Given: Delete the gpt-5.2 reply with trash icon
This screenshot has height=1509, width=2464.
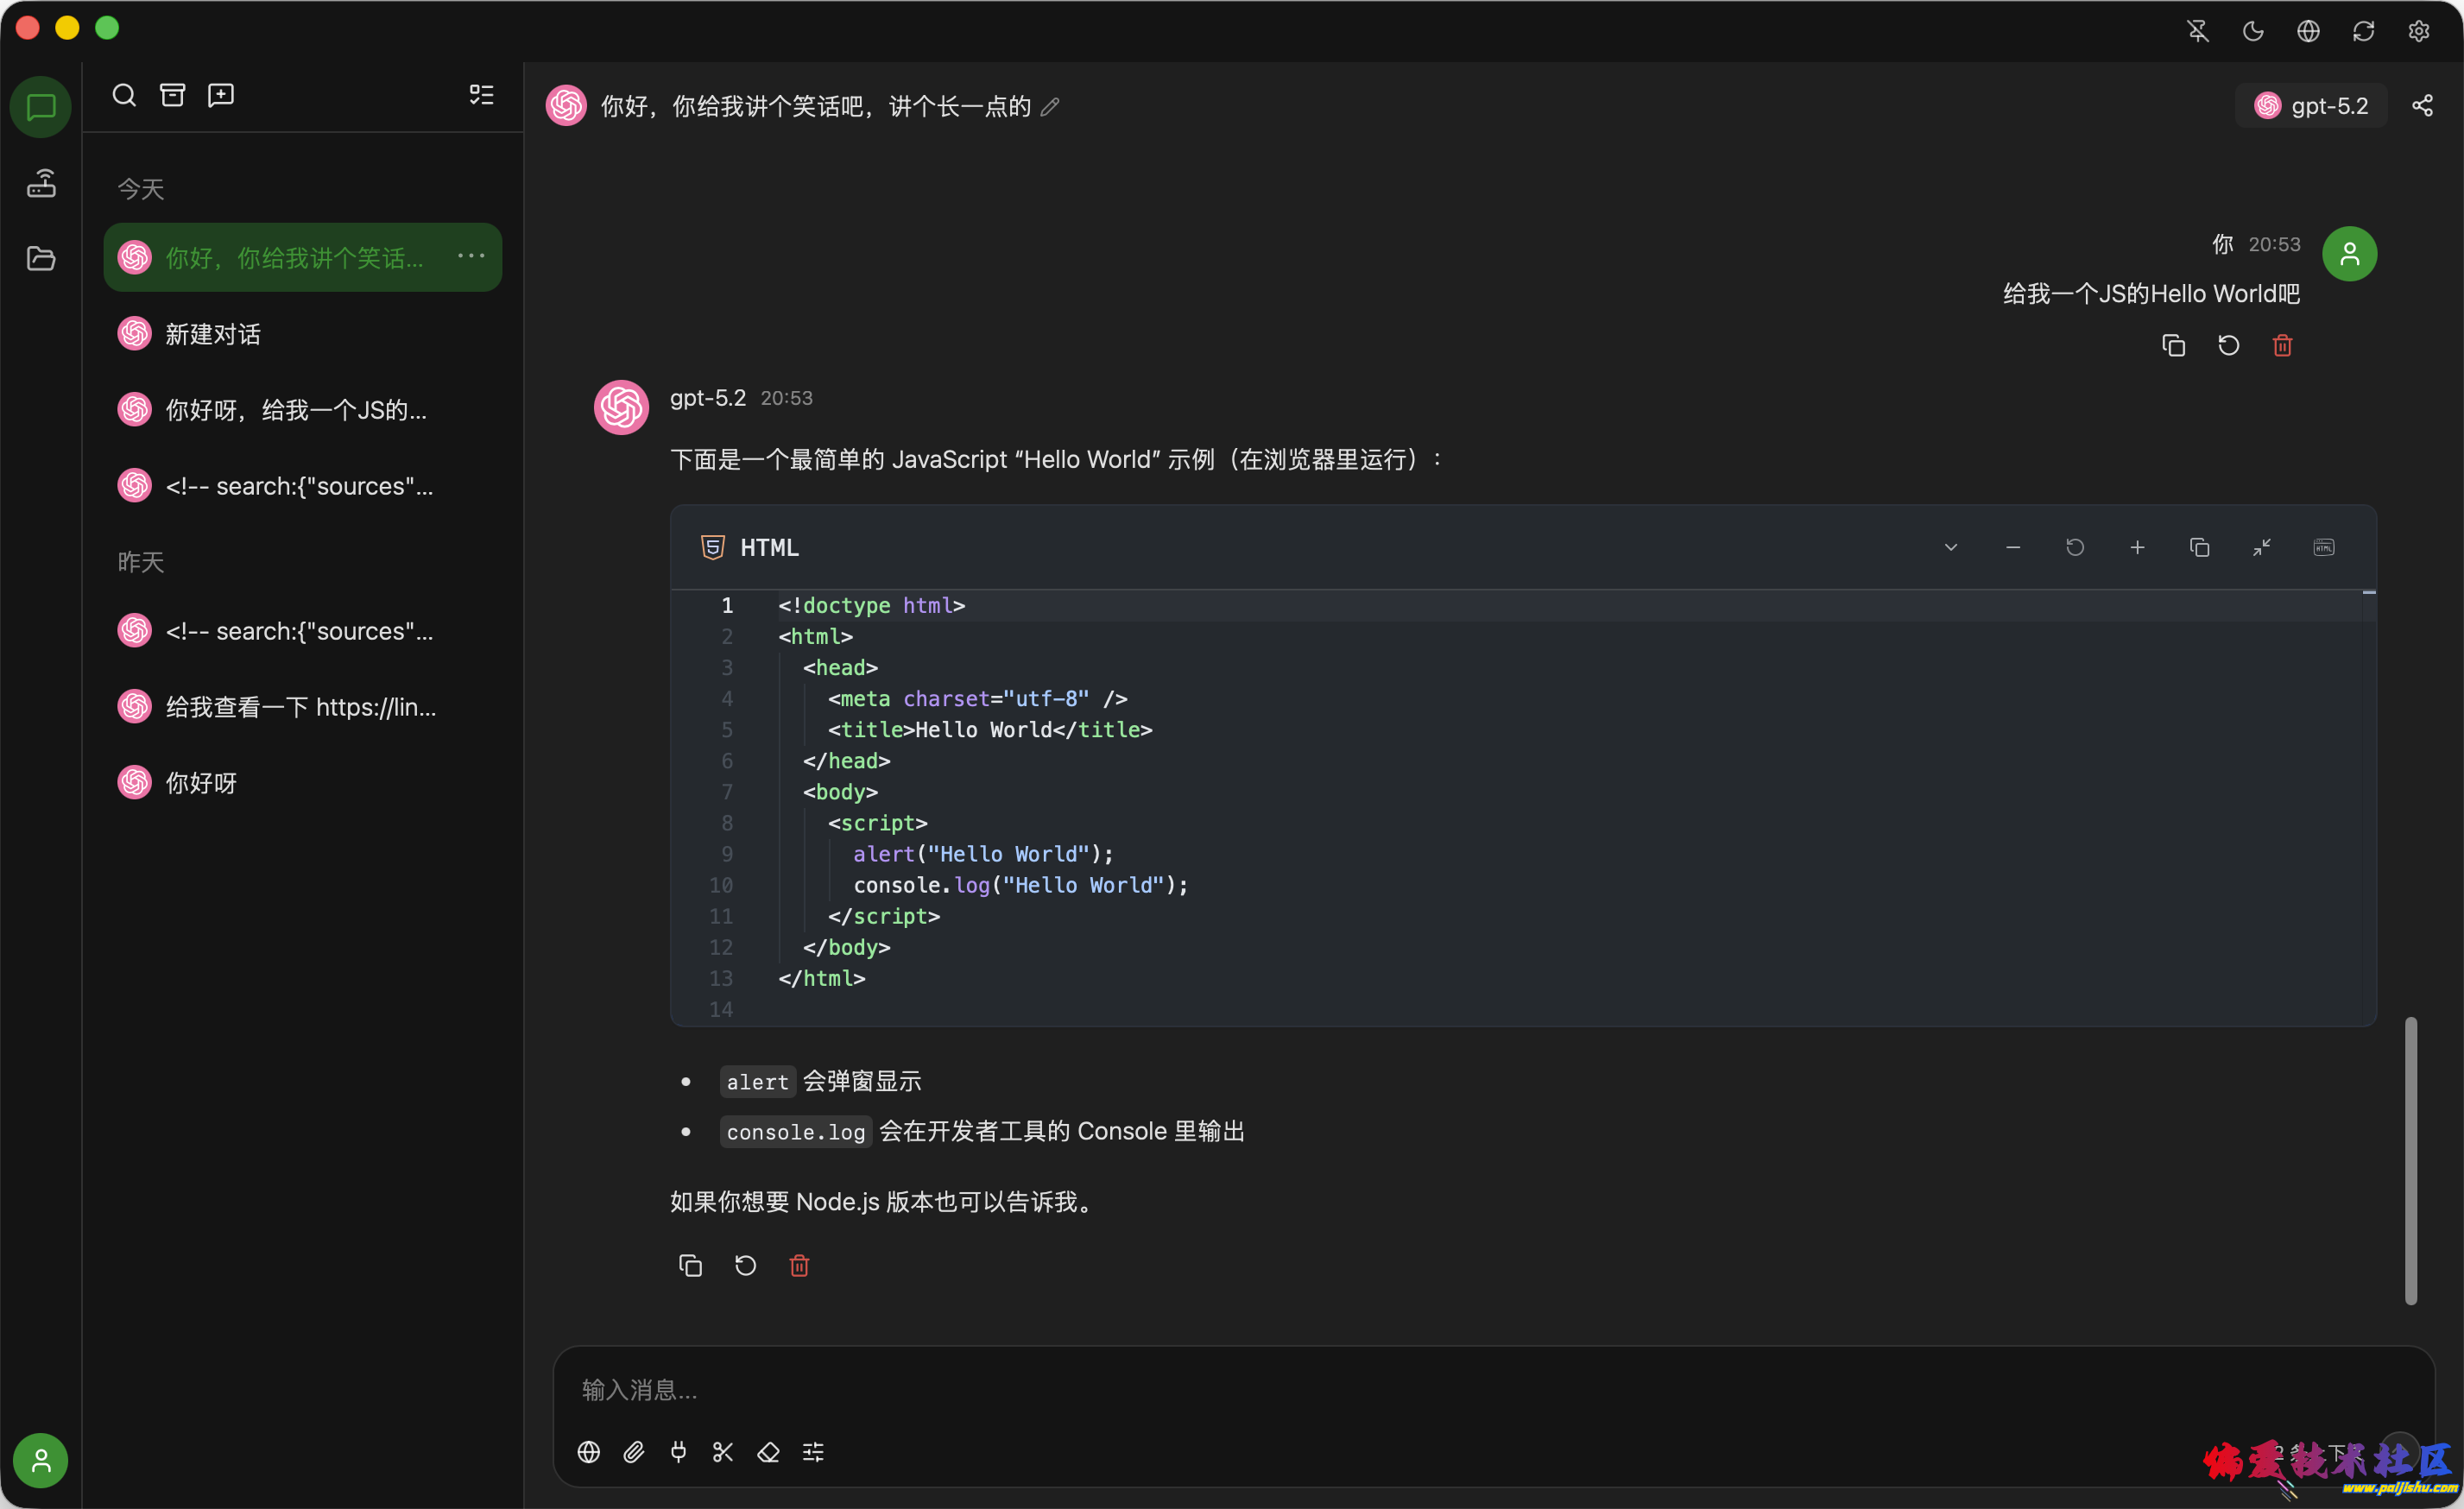Looking at the screenshot, I should (x=798, y=1265).
